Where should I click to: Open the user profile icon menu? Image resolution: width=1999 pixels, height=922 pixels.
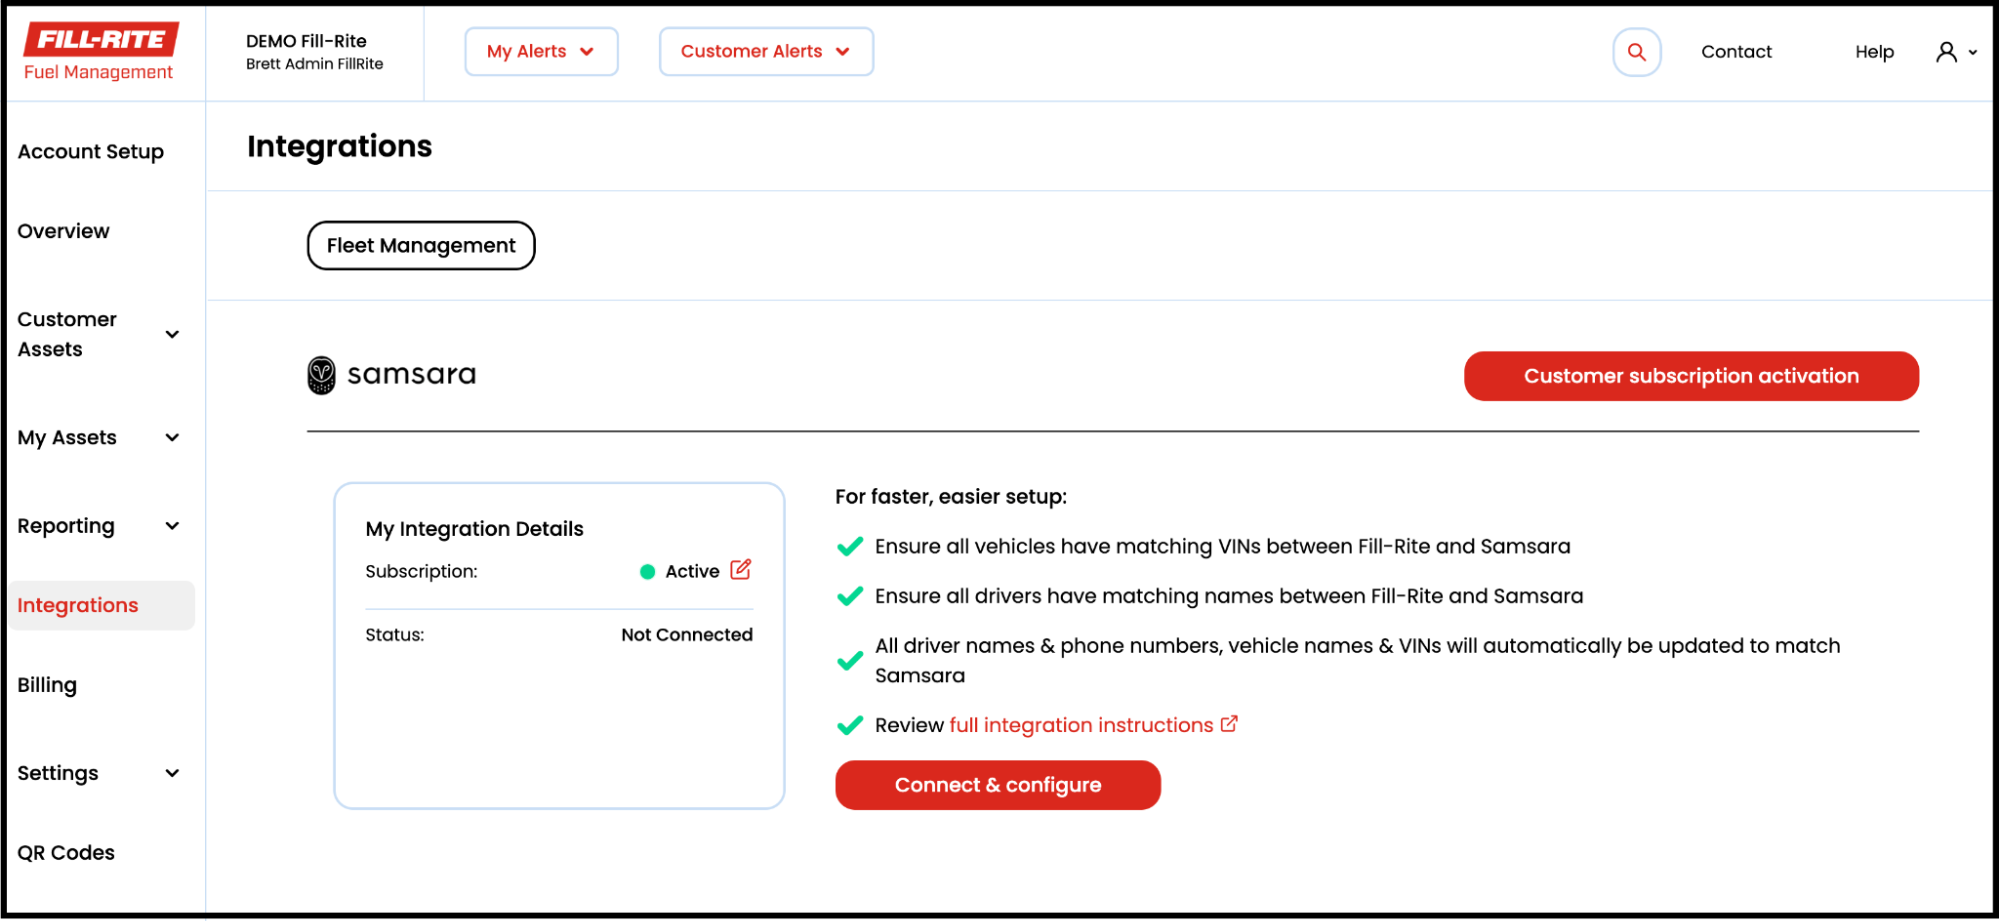coord(1955,52)
